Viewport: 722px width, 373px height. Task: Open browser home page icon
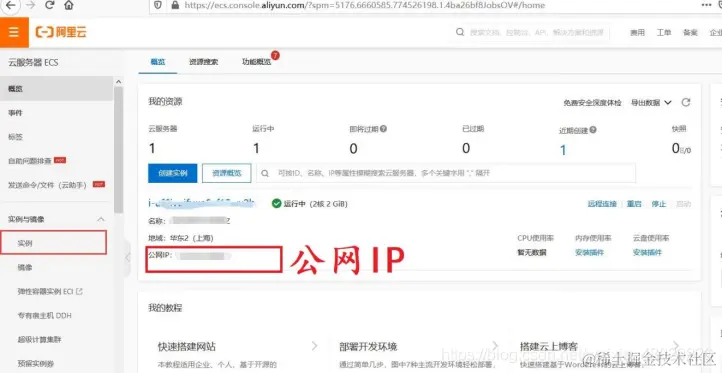pos(69,5)
